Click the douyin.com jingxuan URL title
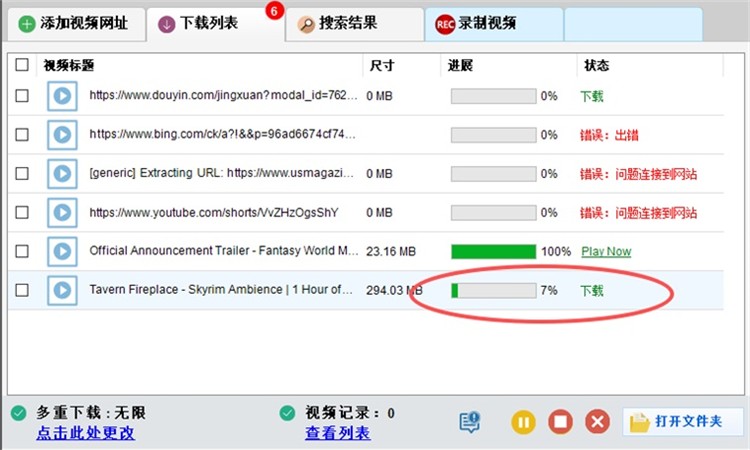The image size is (750, 450). coord(223,96)
